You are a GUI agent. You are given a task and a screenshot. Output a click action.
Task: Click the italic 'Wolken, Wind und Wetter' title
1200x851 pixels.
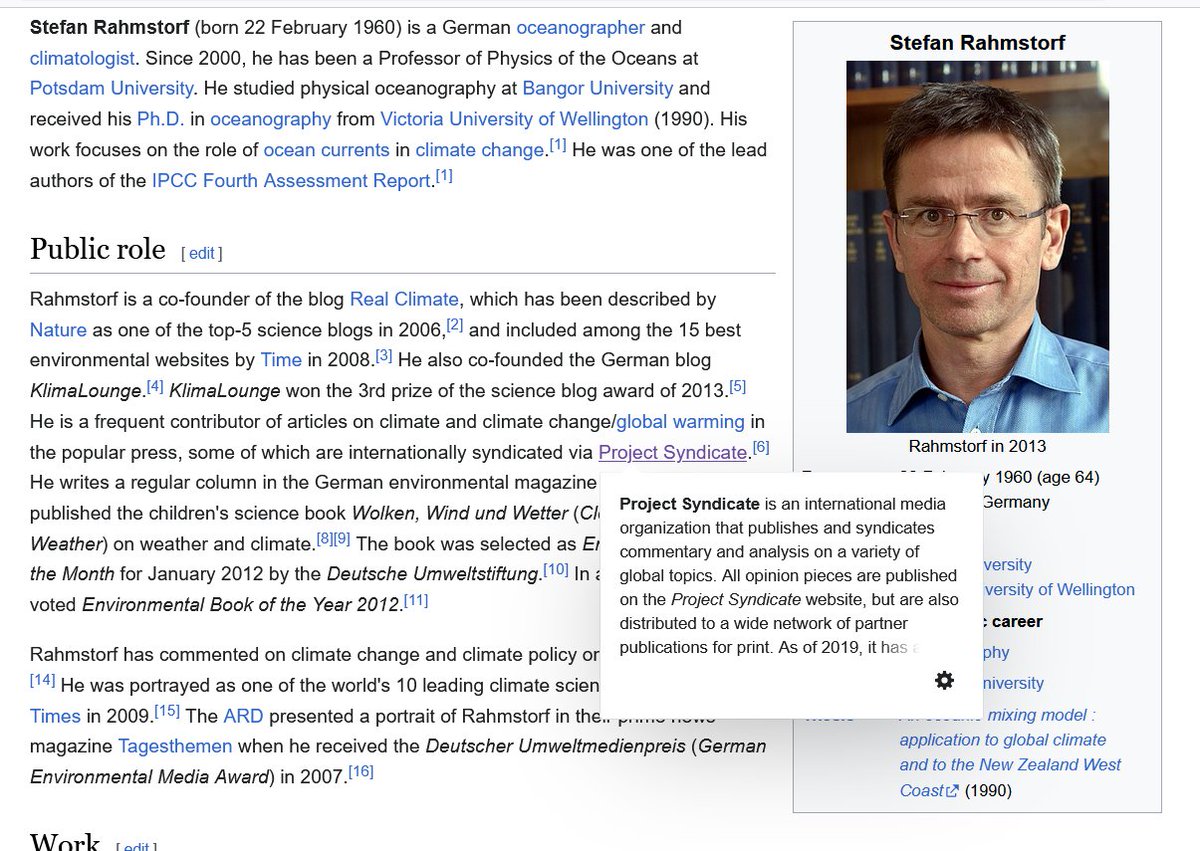459,513
